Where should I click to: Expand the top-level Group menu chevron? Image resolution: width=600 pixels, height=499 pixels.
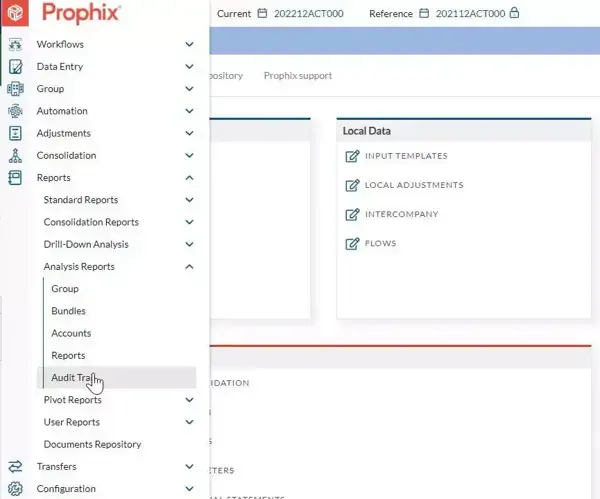click(189, 89)
